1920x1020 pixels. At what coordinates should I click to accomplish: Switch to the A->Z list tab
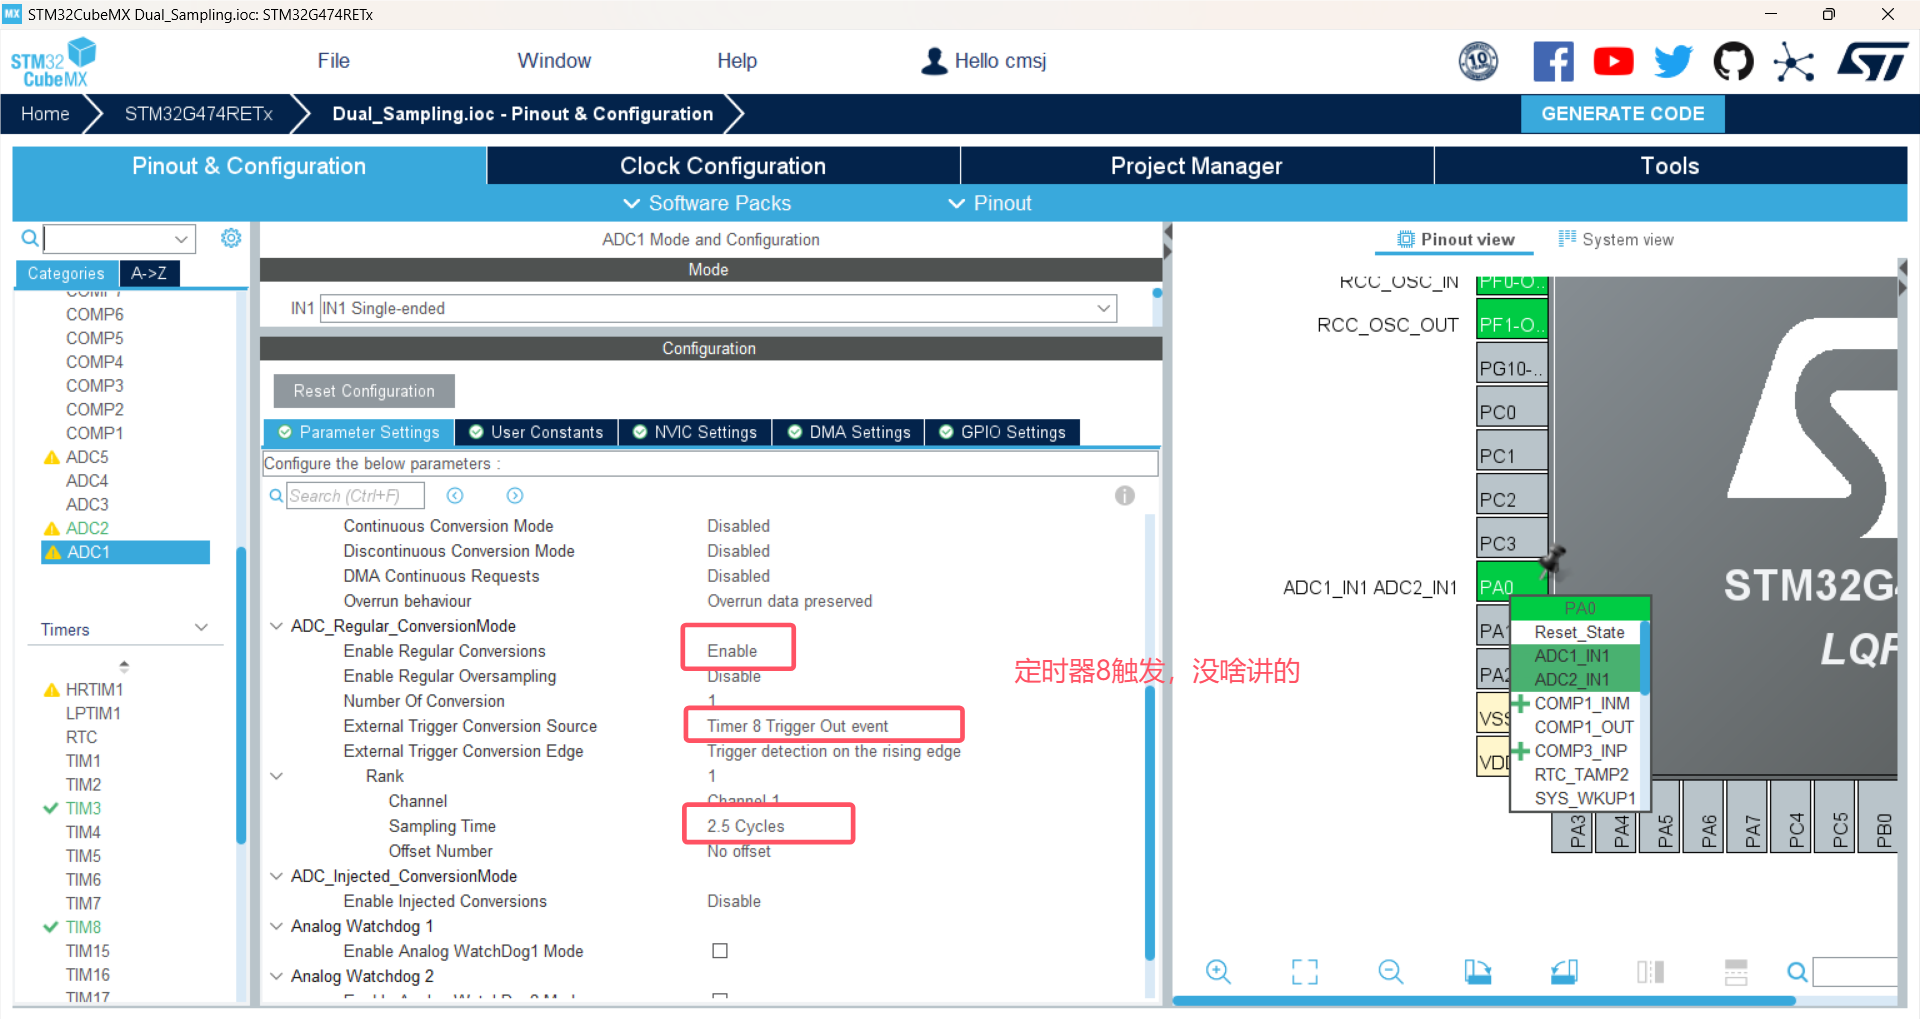149,273
